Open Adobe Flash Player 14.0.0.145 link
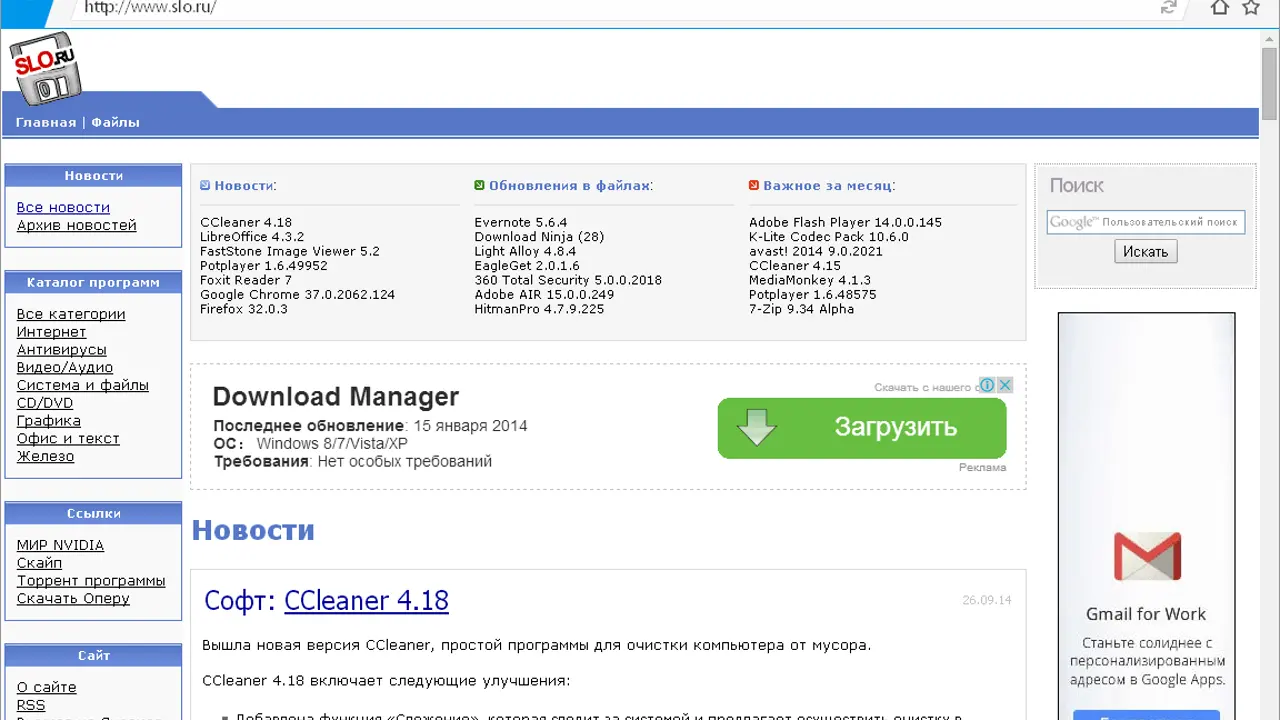 845,222
